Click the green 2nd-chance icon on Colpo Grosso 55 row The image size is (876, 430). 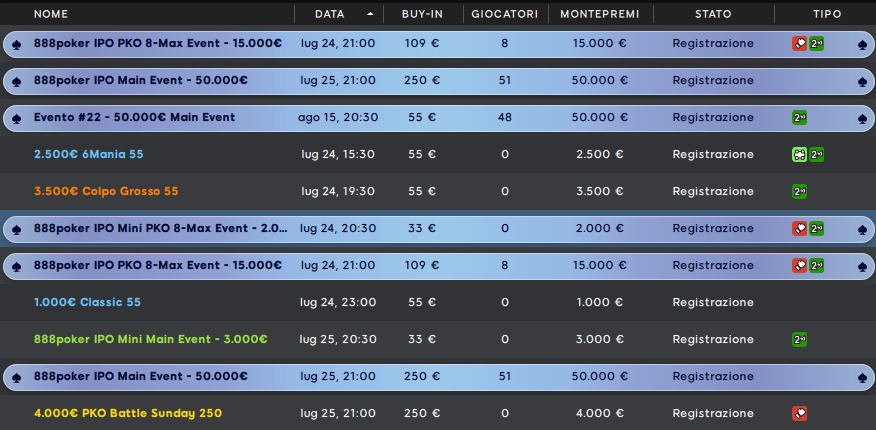tap(799, 192)
